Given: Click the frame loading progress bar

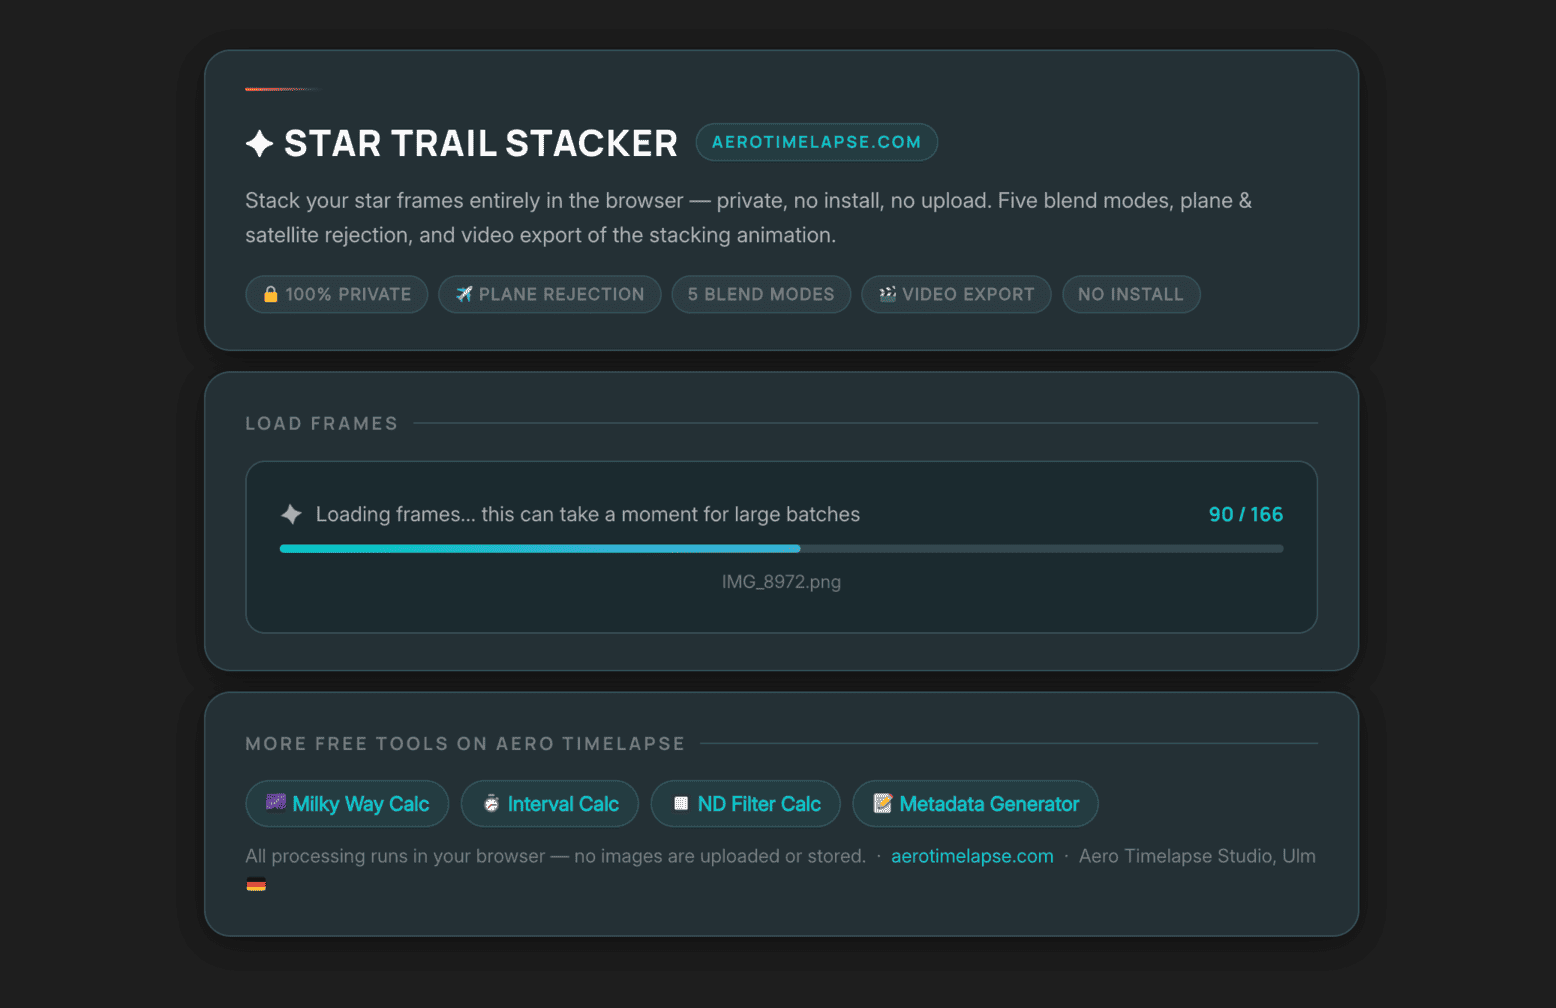Looking at the screenshot, I should 781,549.
